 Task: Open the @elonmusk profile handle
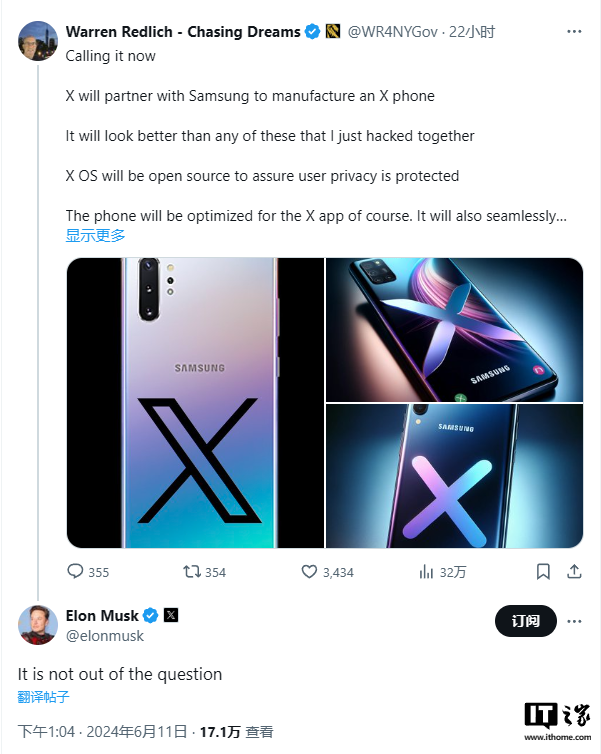click(105, 636)
